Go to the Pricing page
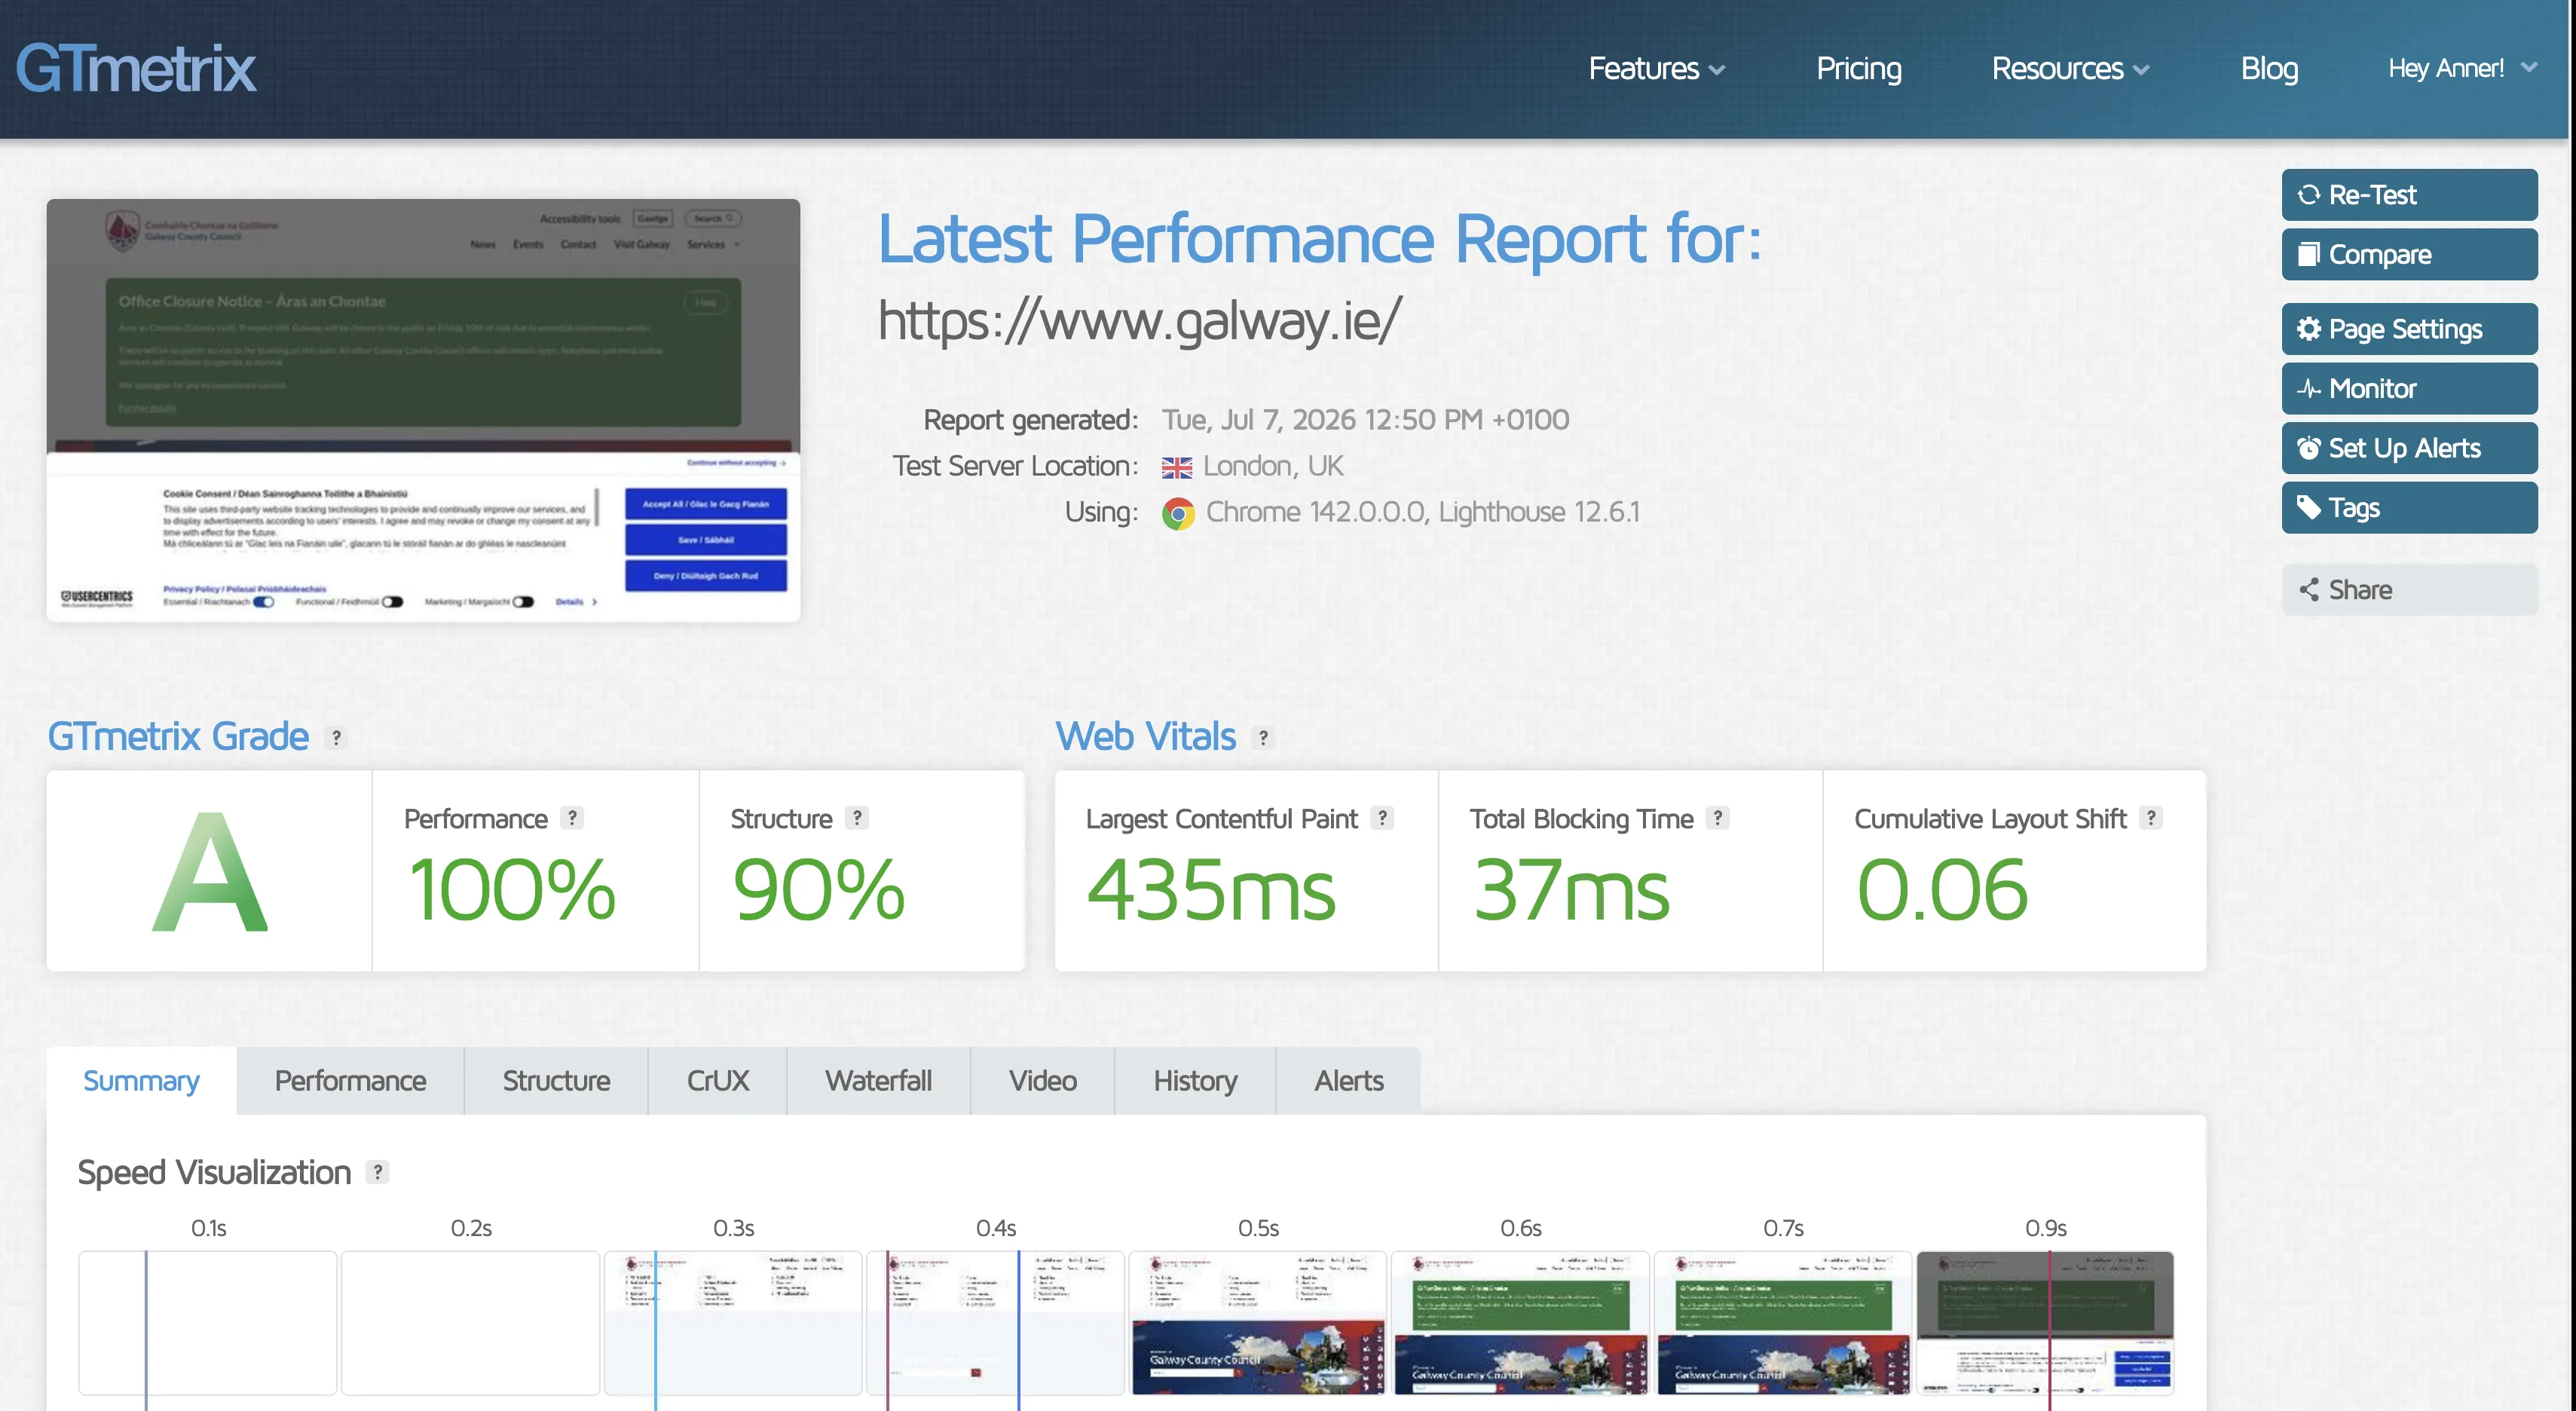 (x=1858, y=69)
